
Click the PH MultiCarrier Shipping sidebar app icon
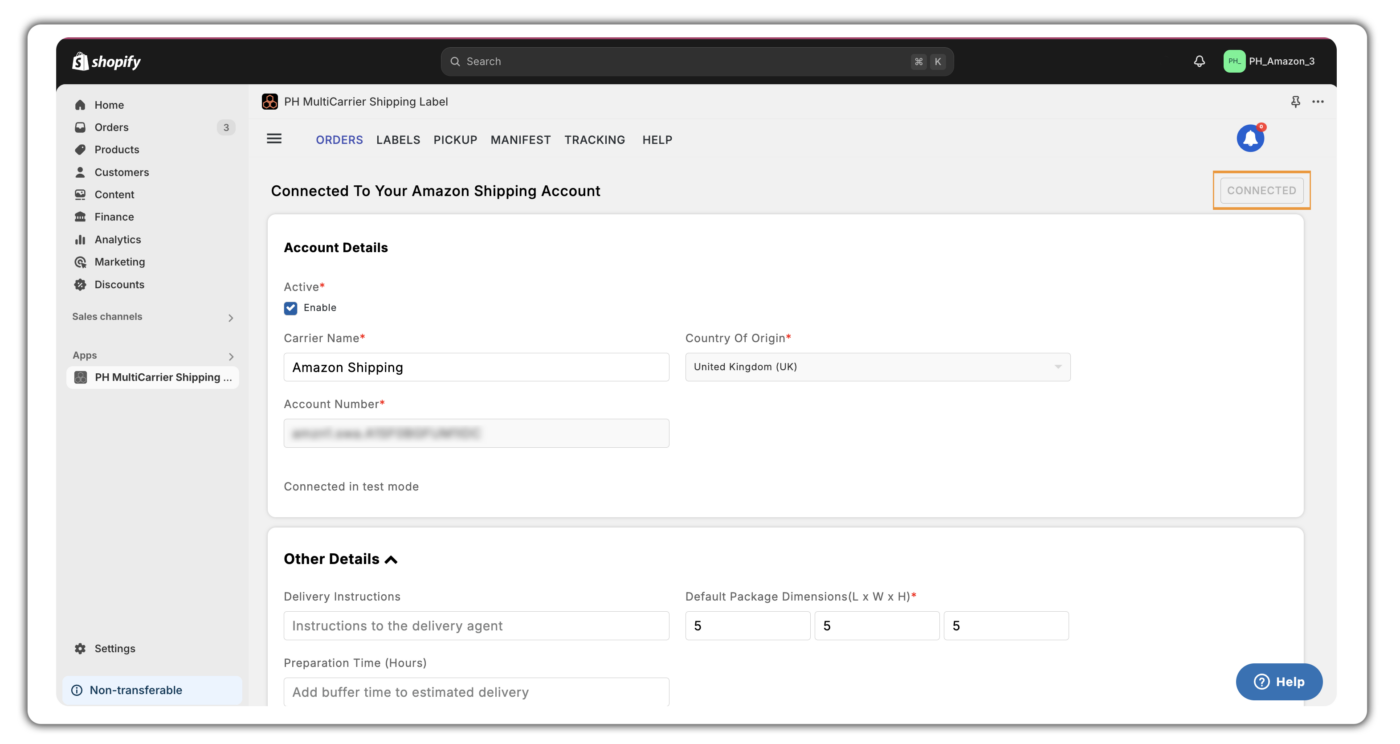(x=81, y=378)
